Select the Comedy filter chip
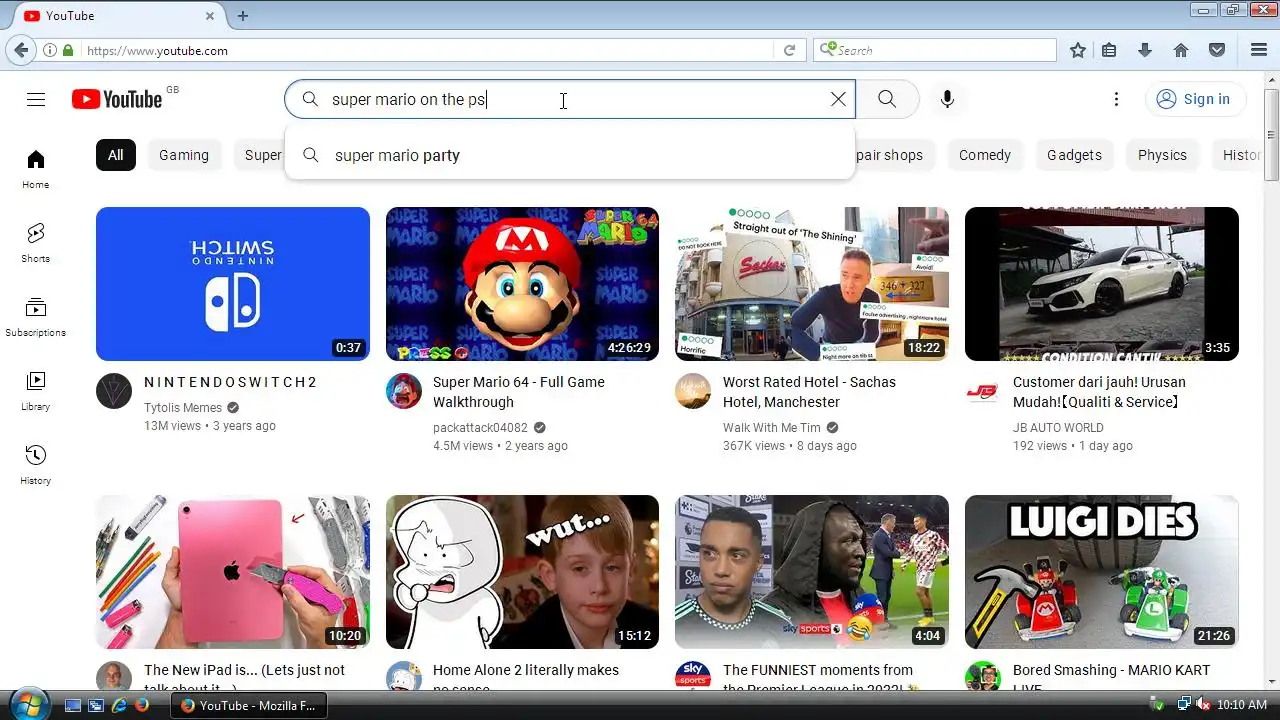Image resolution: width=1280 pixels, height=720 pixels. tap(985, 155)
